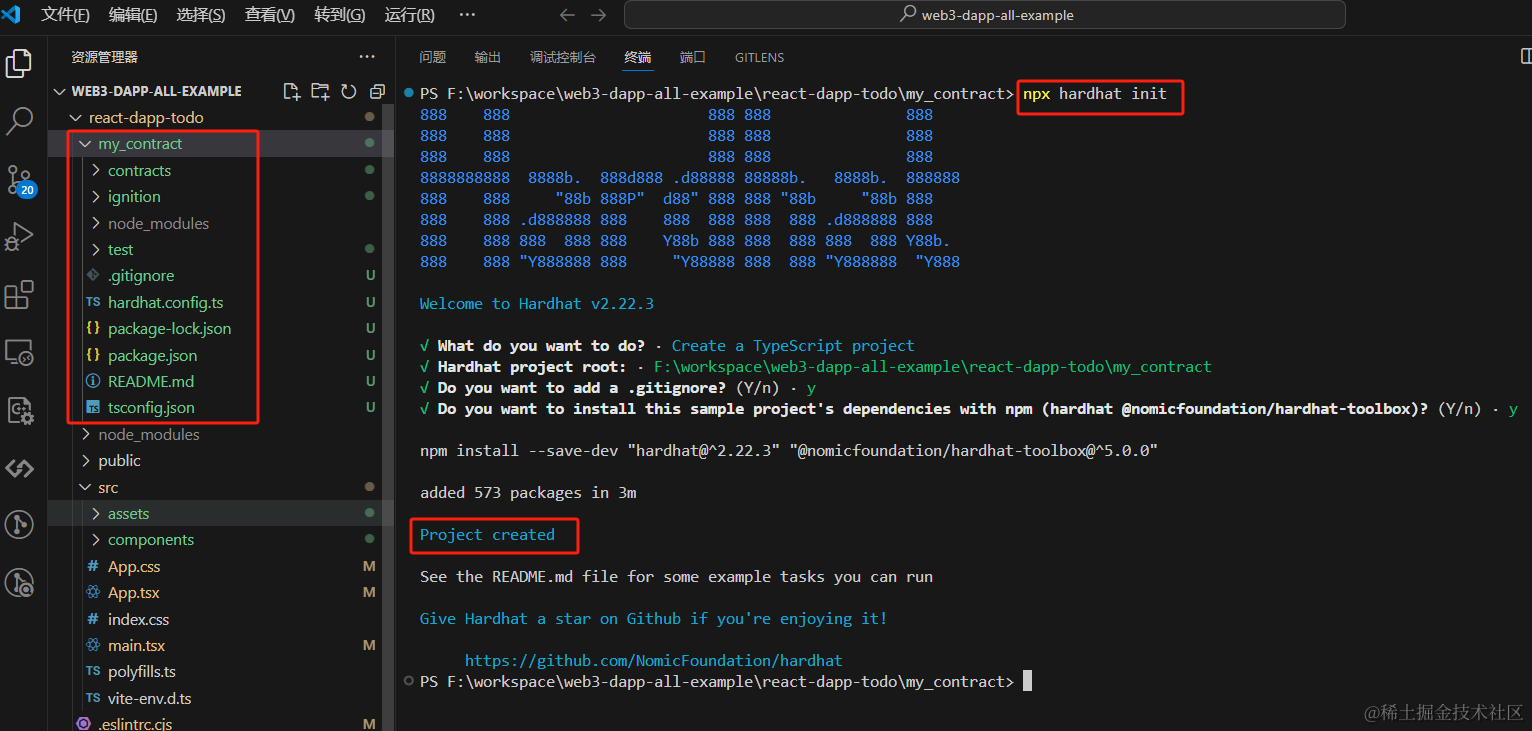The width and height of the screenshot is (1532, 731).
Task: Switch to the Output (输出) tab
Action: coord(488,57)
